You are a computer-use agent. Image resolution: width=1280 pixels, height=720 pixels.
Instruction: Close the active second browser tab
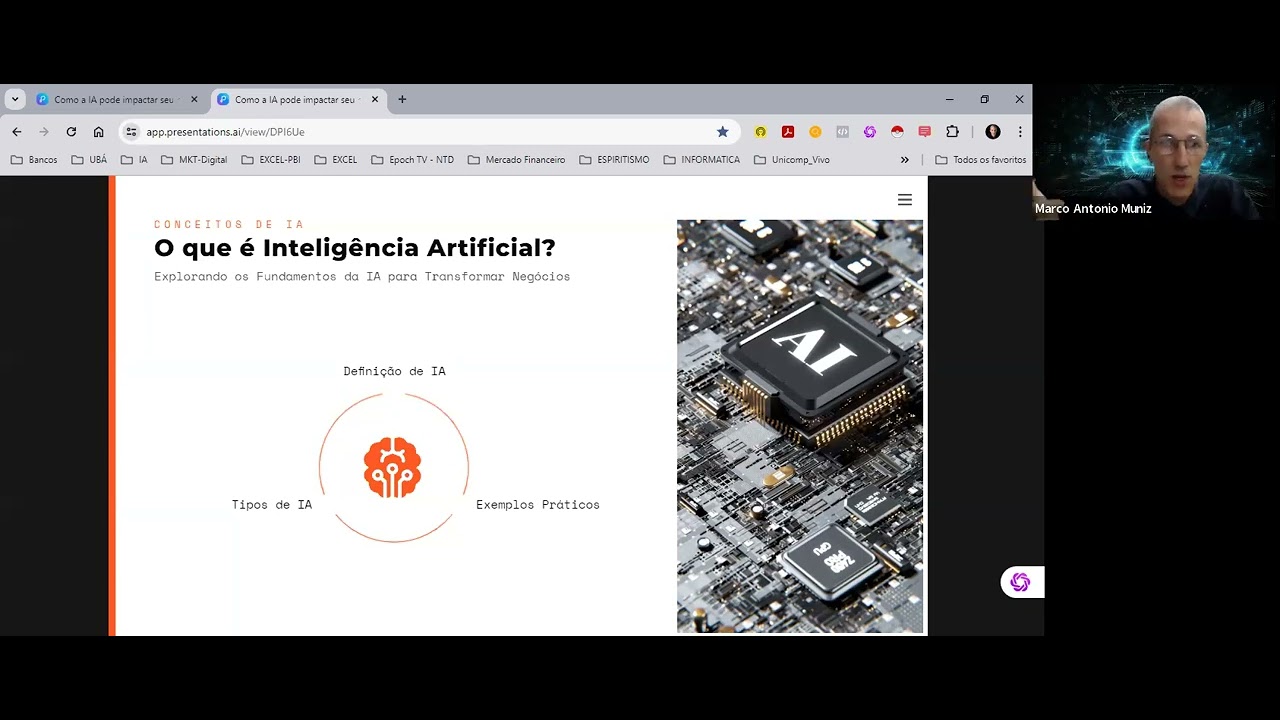[x=375, y=100]
